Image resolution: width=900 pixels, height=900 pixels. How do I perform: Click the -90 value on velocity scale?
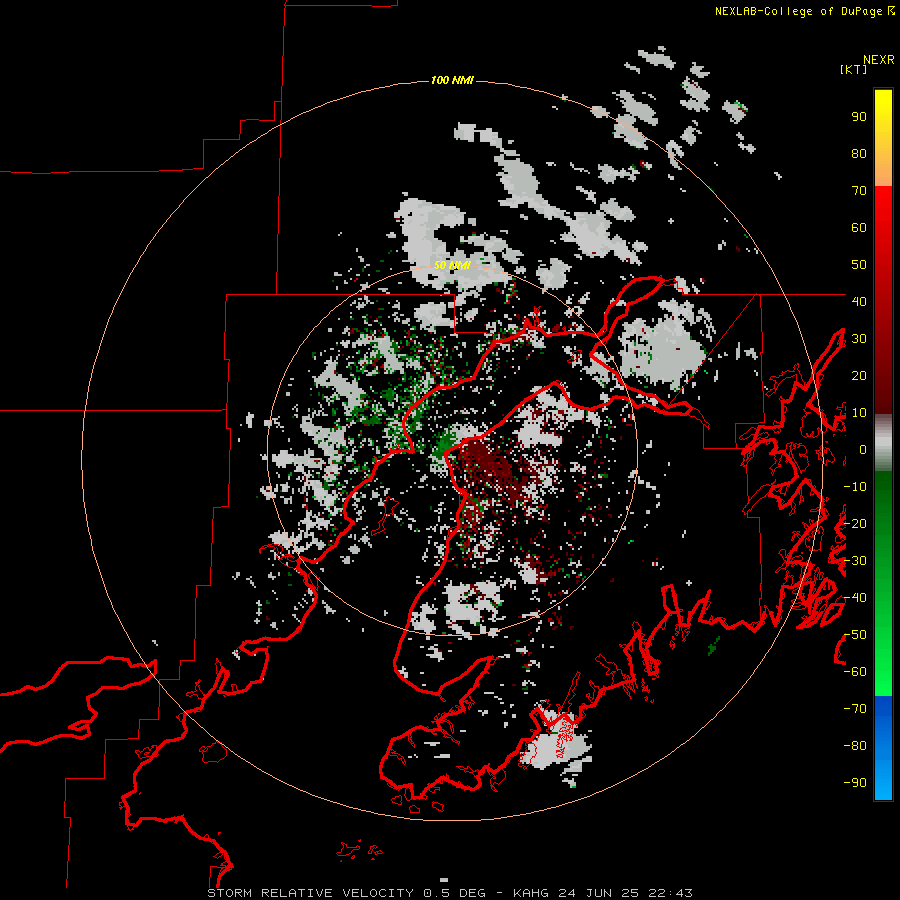pos(855,783)
